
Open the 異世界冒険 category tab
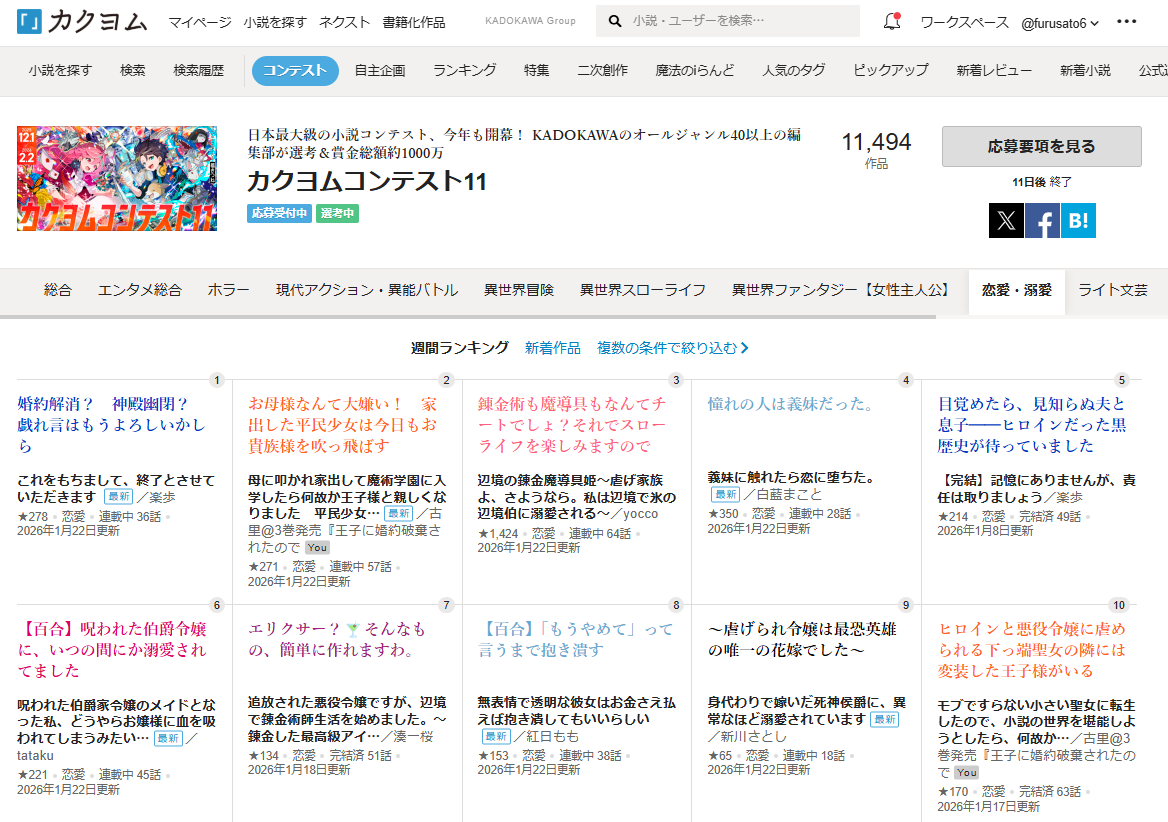518,290
